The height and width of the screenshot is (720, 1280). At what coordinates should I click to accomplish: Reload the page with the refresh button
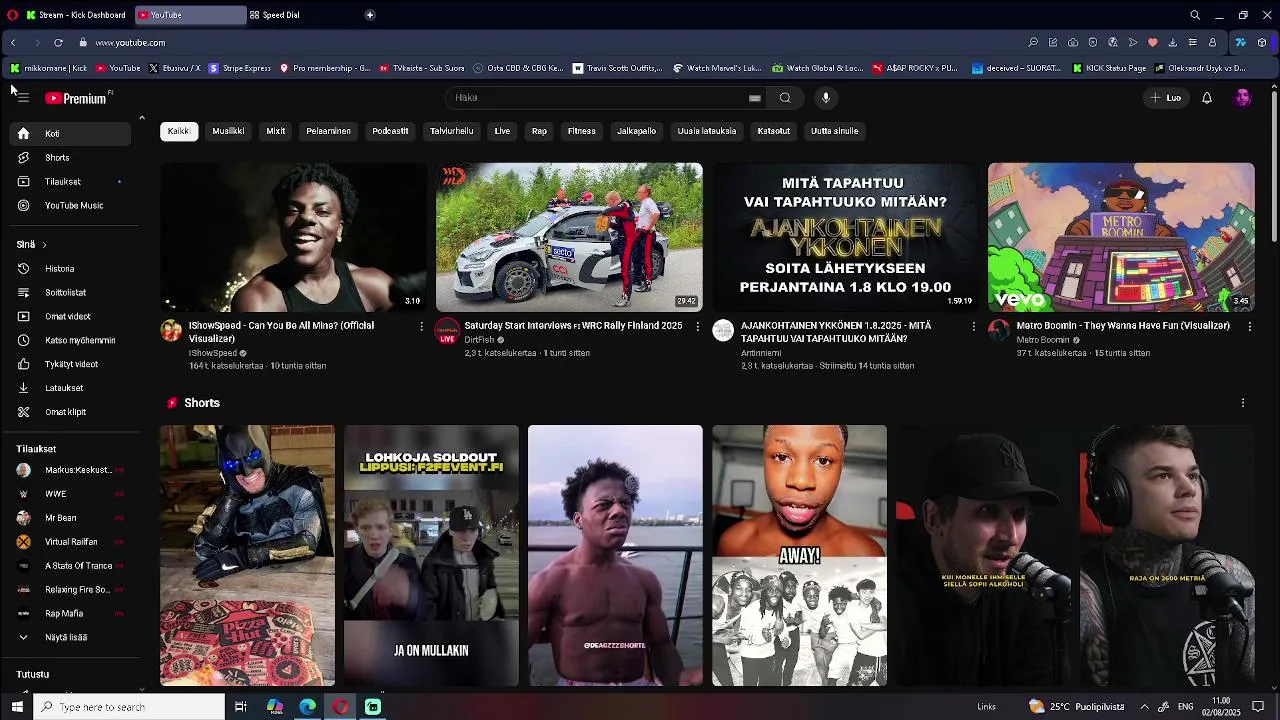coord(58,43)
